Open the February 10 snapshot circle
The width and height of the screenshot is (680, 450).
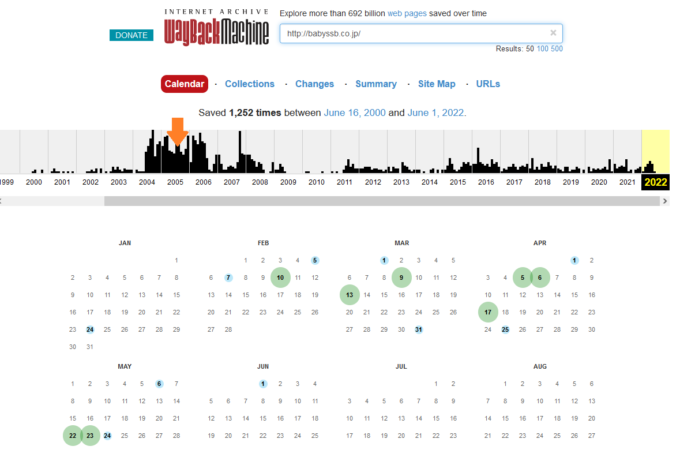(x=280, y=278)
